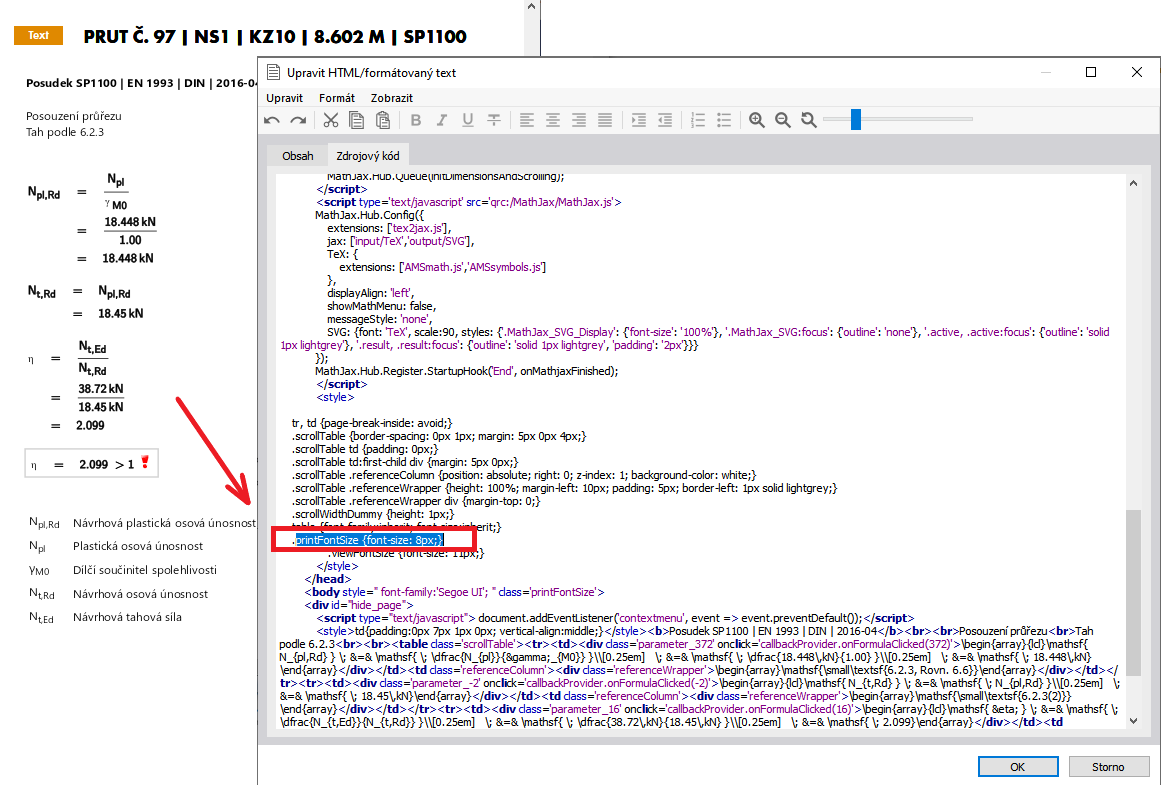1161x785 pixels.
Task: Click the .printFontSize CSS line
Action: pyautogui.click(x=368, y=540)
